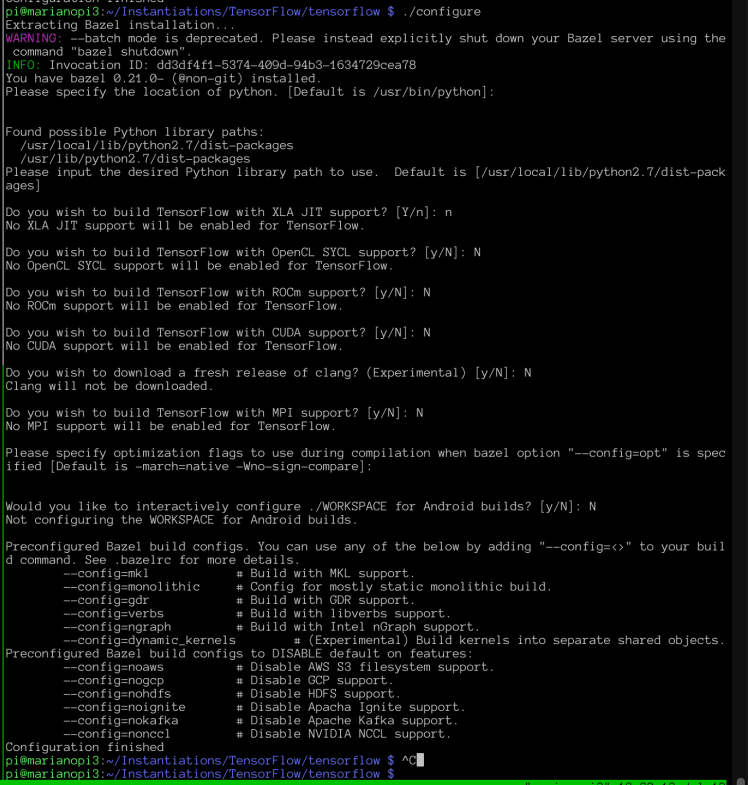Select the invocation ID dd3df4f1-5374-409d-94b3-1634729cea78
This screenshot has width=748, height=785.
[286, 65]
